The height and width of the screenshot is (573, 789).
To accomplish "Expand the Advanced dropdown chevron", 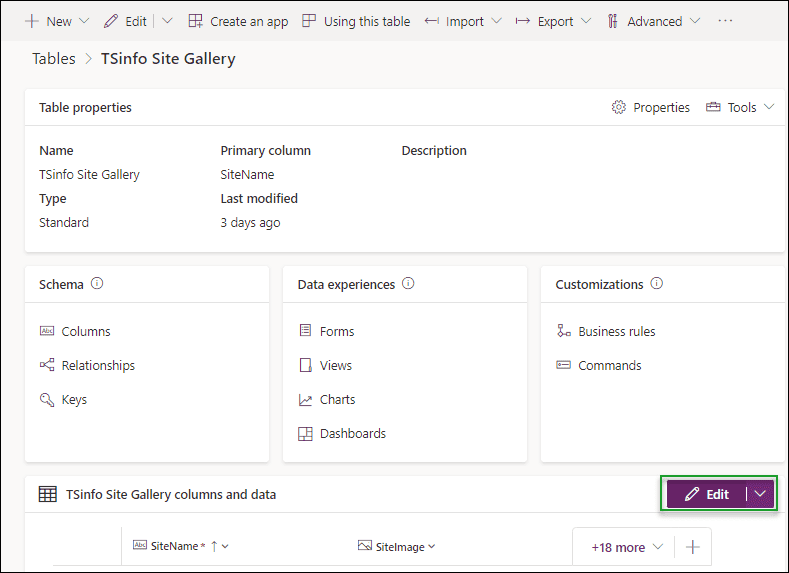I will tap(695, 21).
